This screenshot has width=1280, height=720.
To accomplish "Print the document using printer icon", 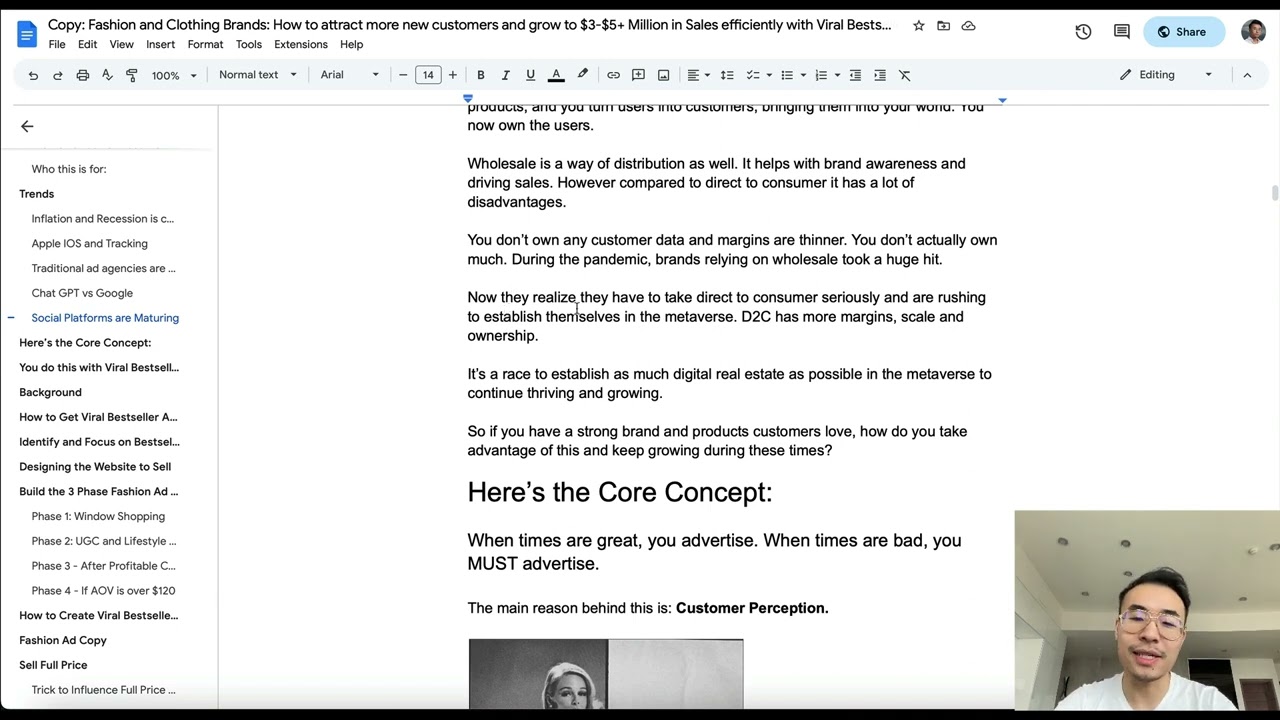I will click(82, 75).
